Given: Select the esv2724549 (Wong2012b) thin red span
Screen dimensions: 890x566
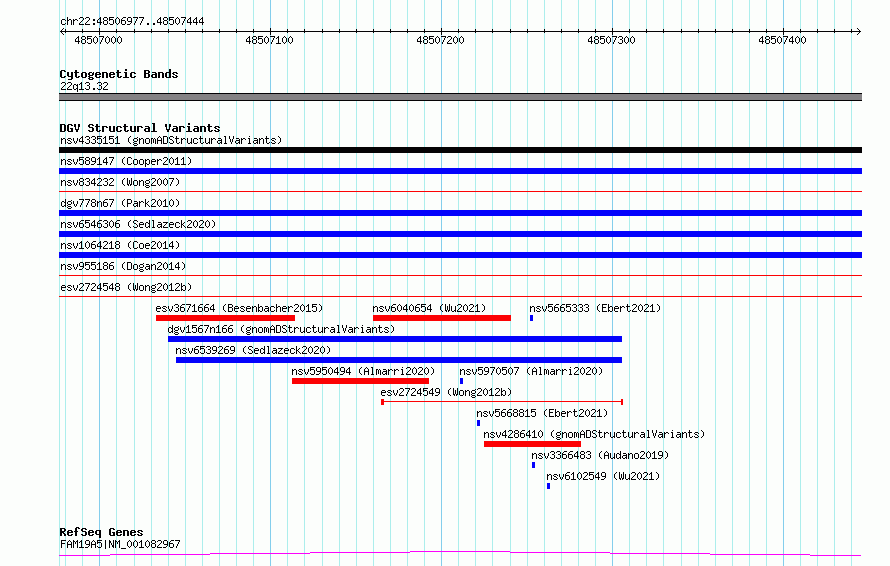Looking at the screenshot, I should click(x=502, y=402).
